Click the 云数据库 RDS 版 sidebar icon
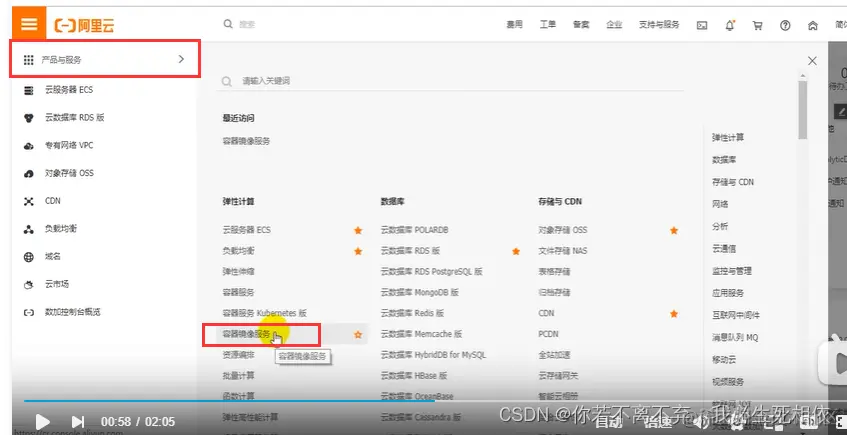This screenshot has height=435, width=847. [29, 118]
